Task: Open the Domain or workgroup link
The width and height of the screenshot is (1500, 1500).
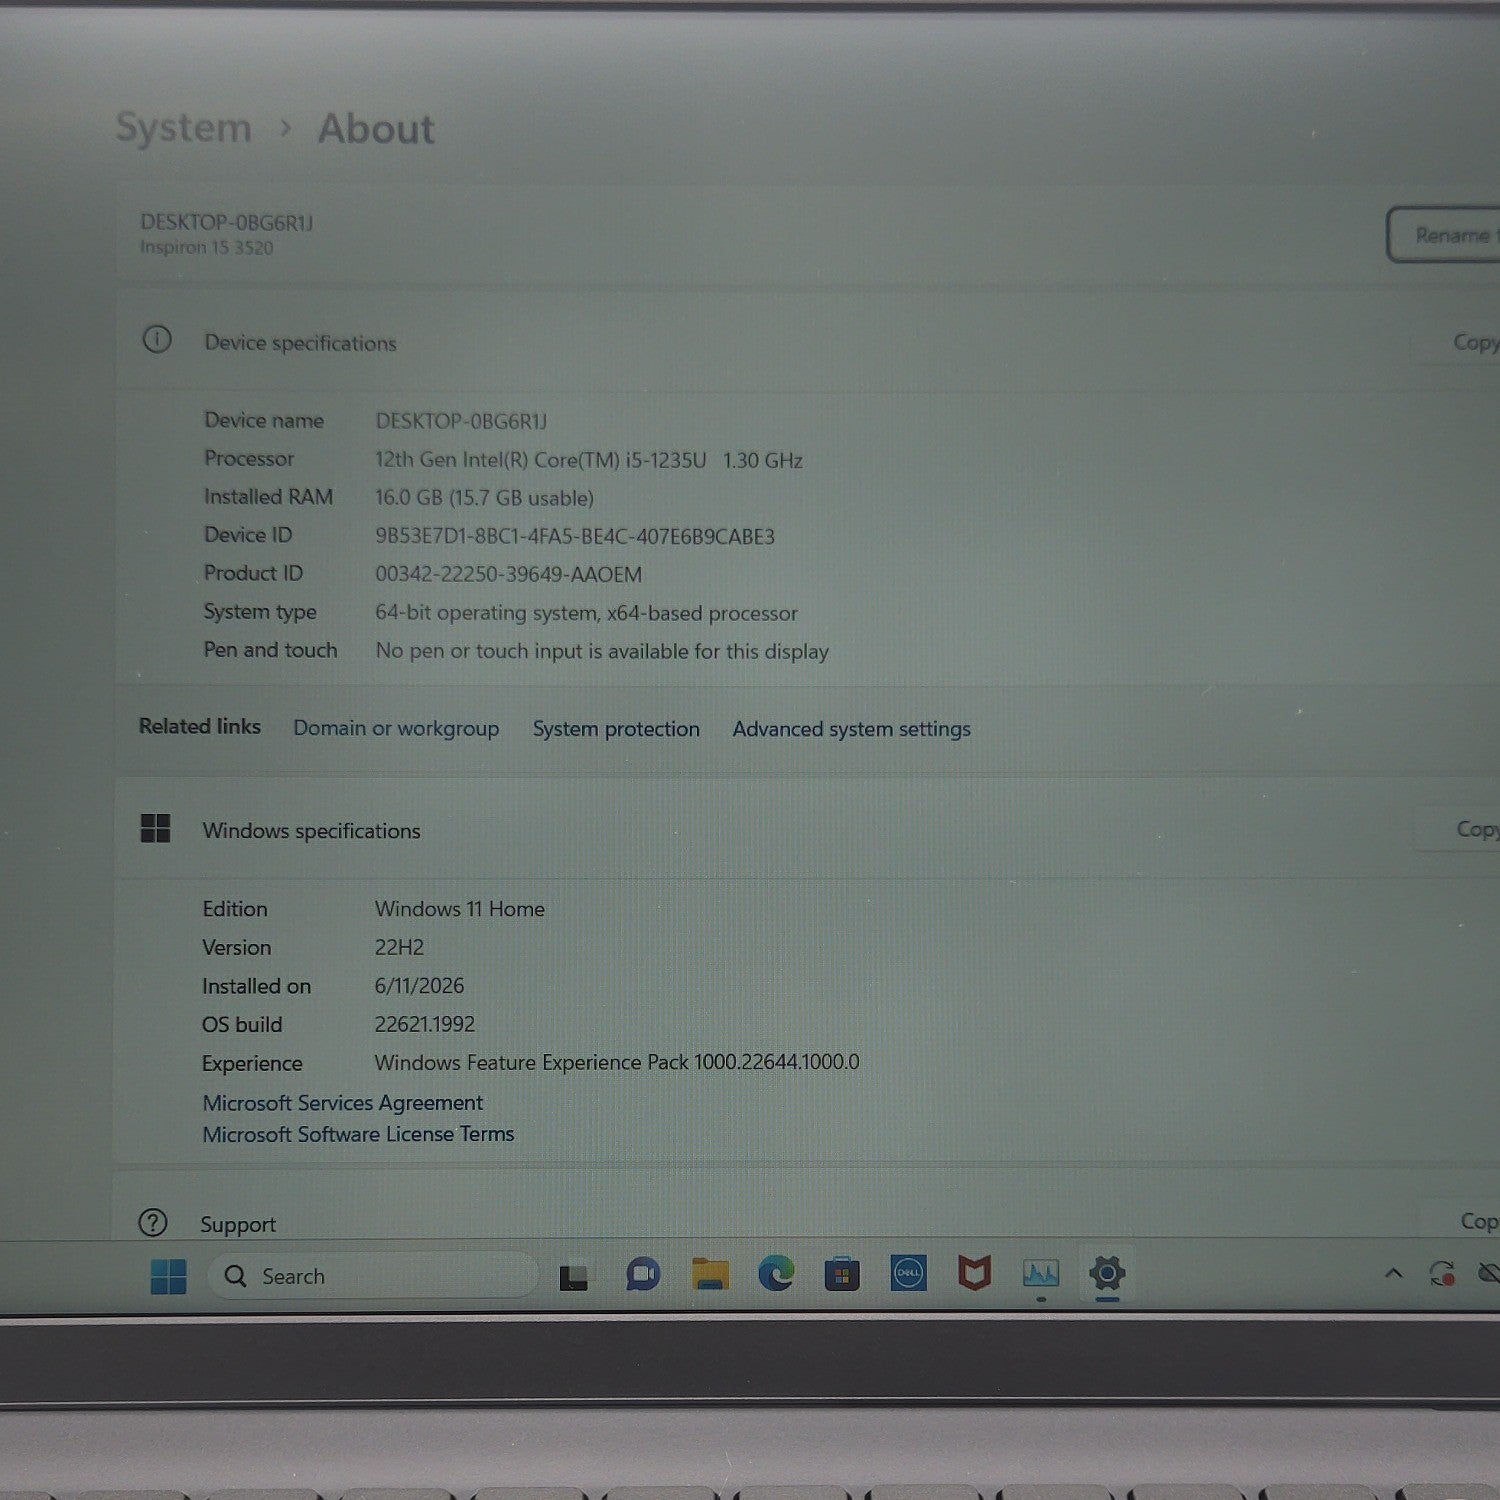Action: click(x=396, y=728)
